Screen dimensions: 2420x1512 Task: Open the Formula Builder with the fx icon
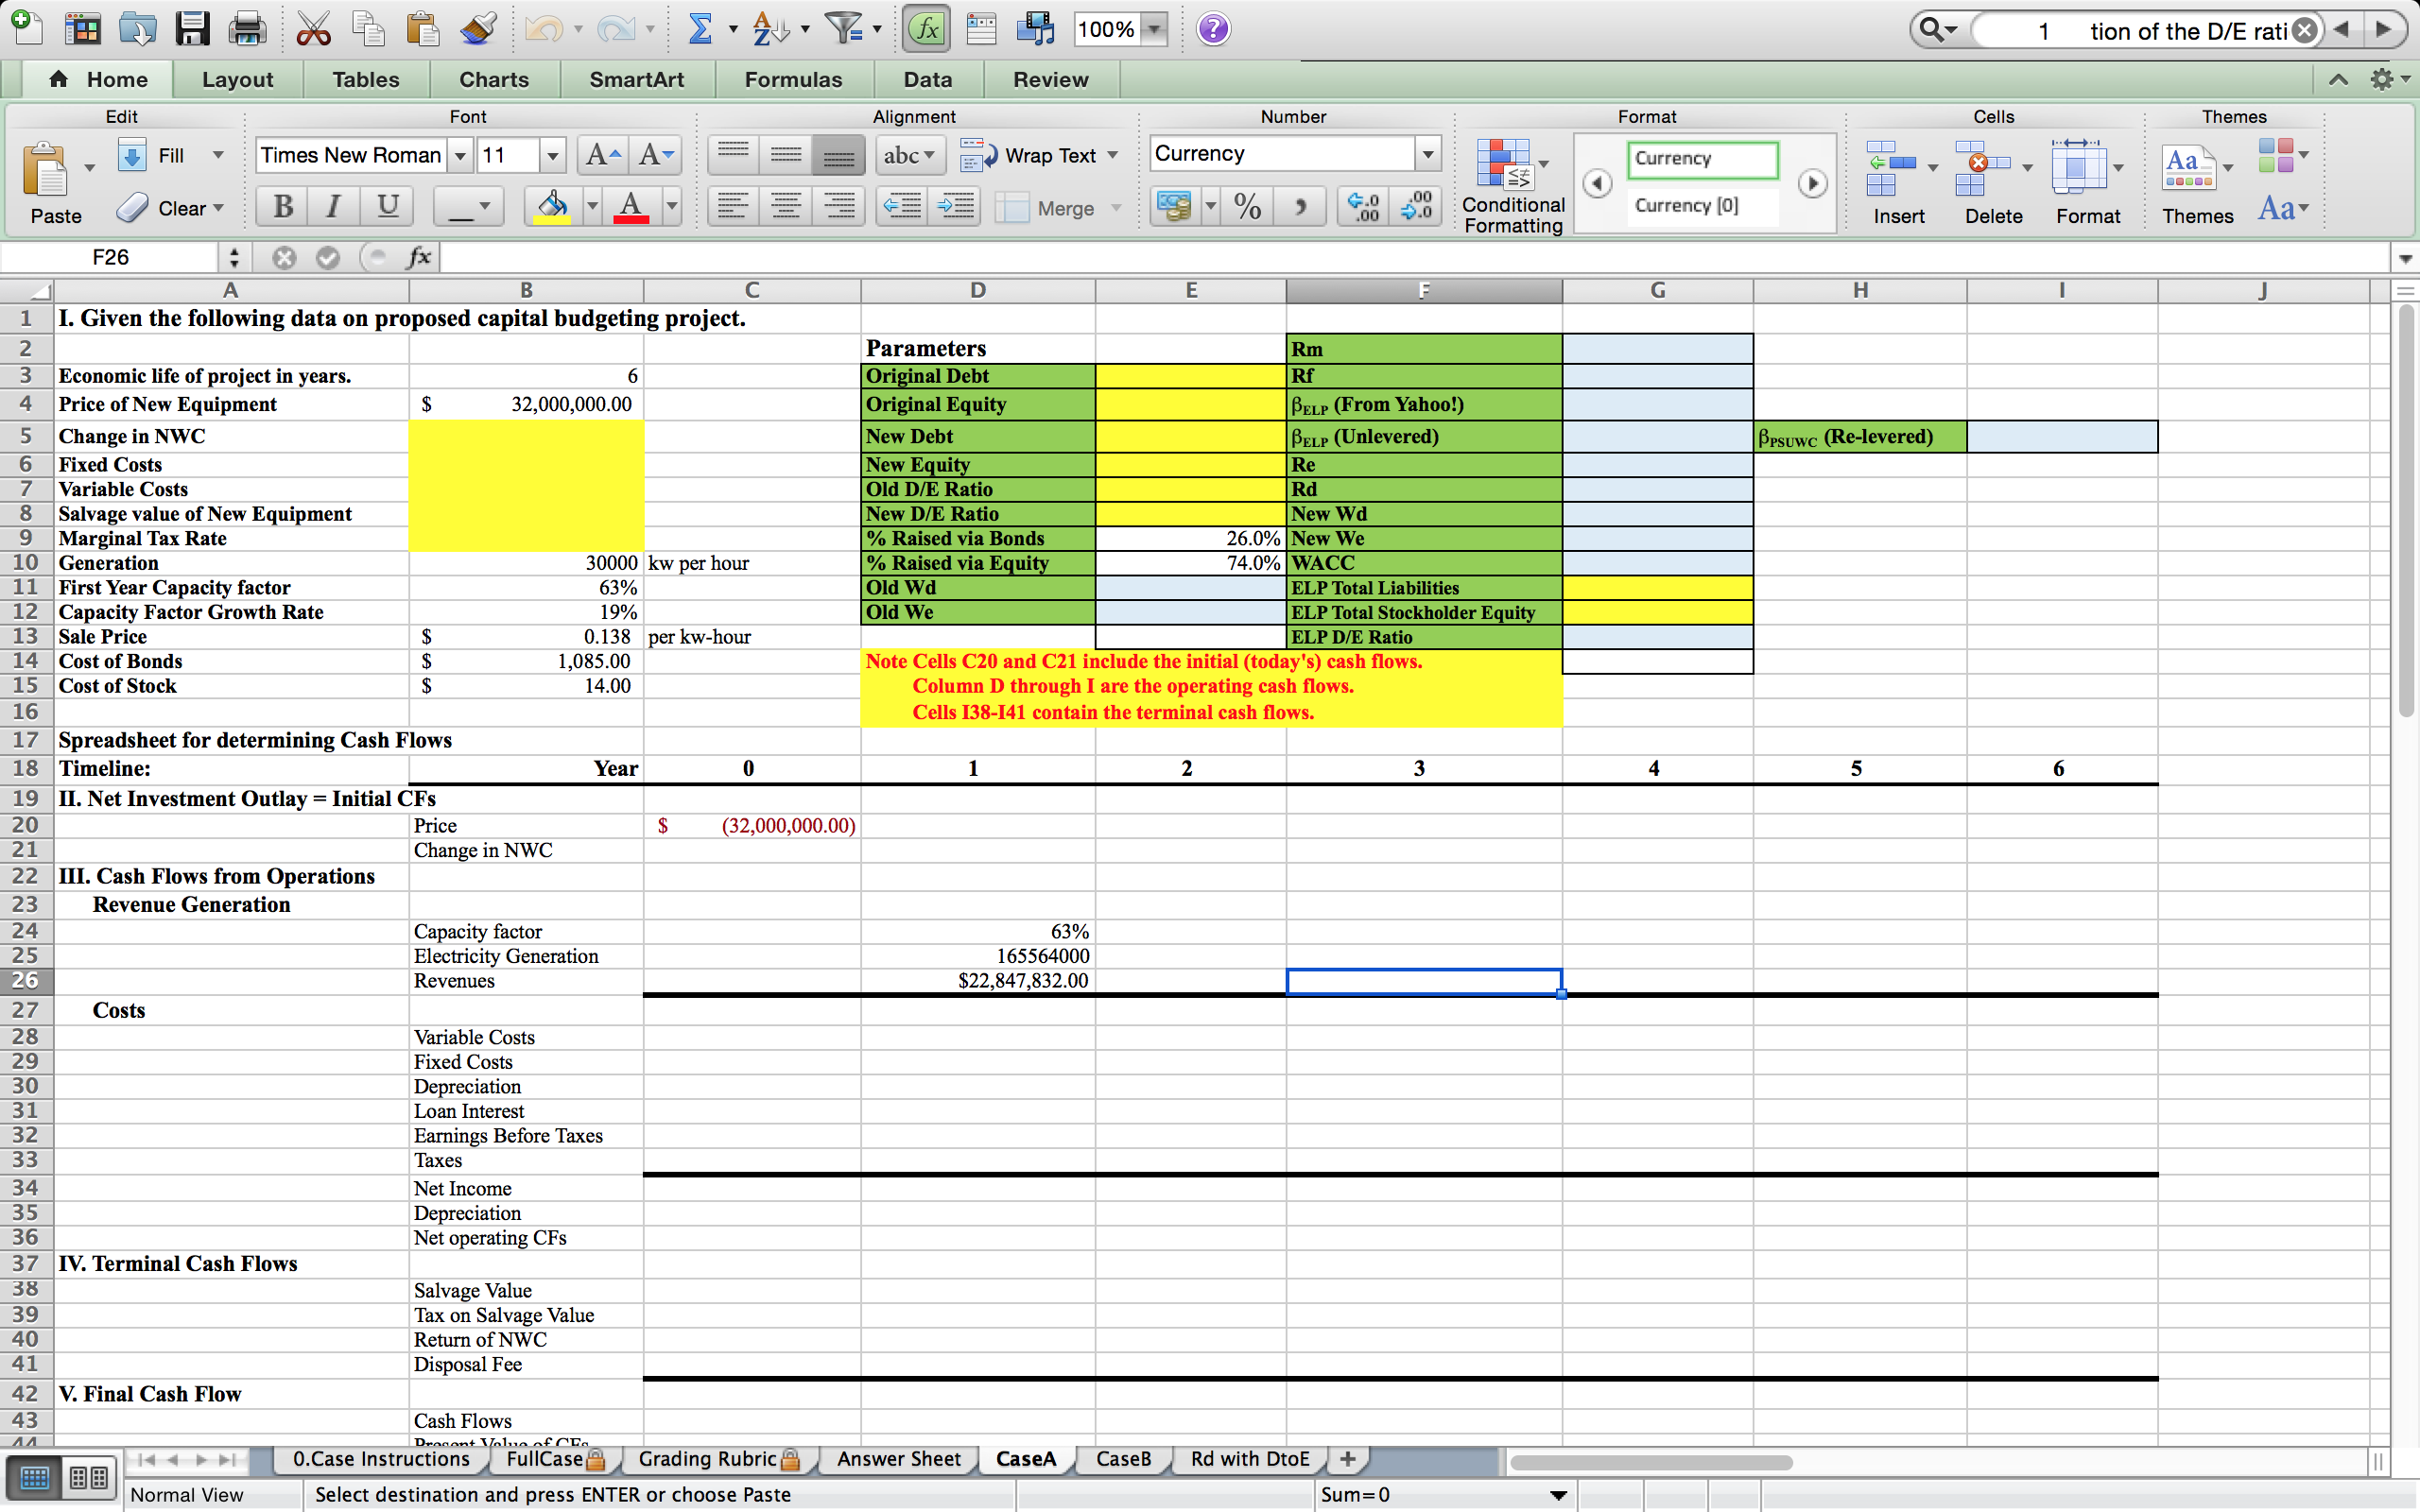tap(925, 28)
